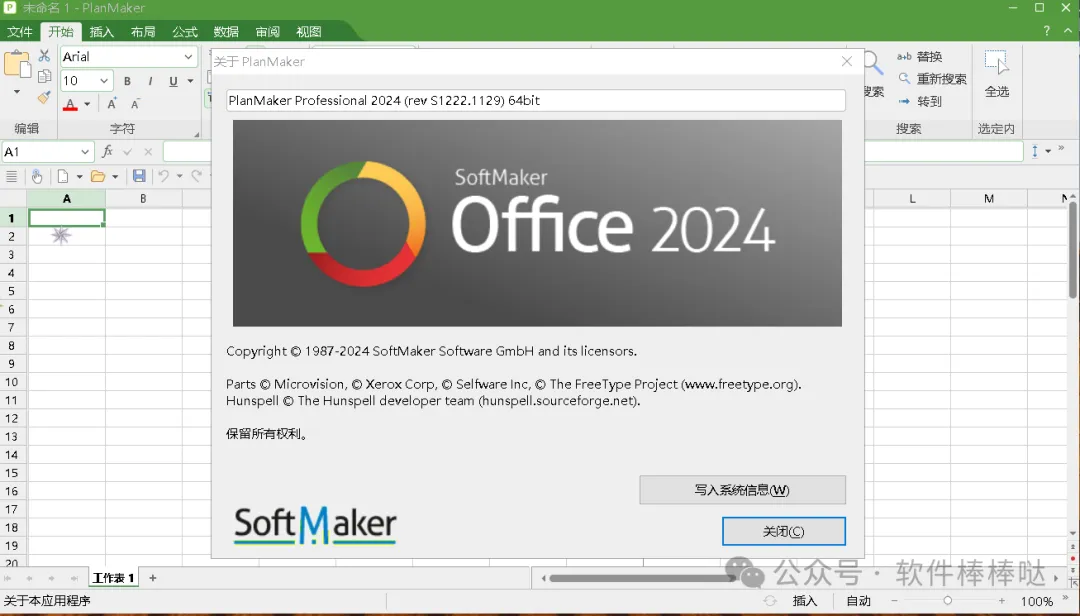Click the Copy icon in ribbon
Screen dimensions: 1080x616
(x=44, y=76)
